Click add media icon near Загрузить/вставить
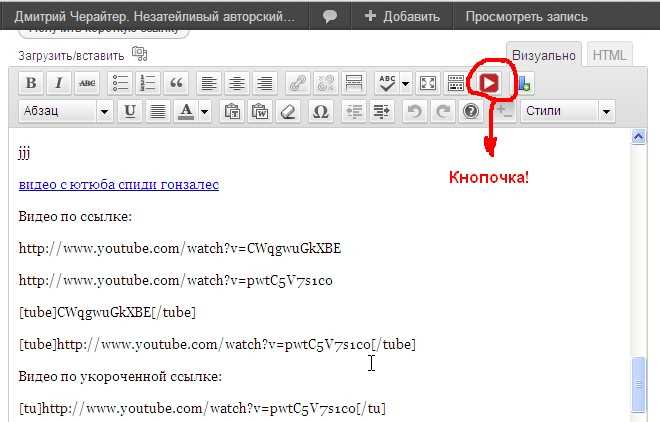This screenshot has width=660, height=422. (x=139, y=54)
